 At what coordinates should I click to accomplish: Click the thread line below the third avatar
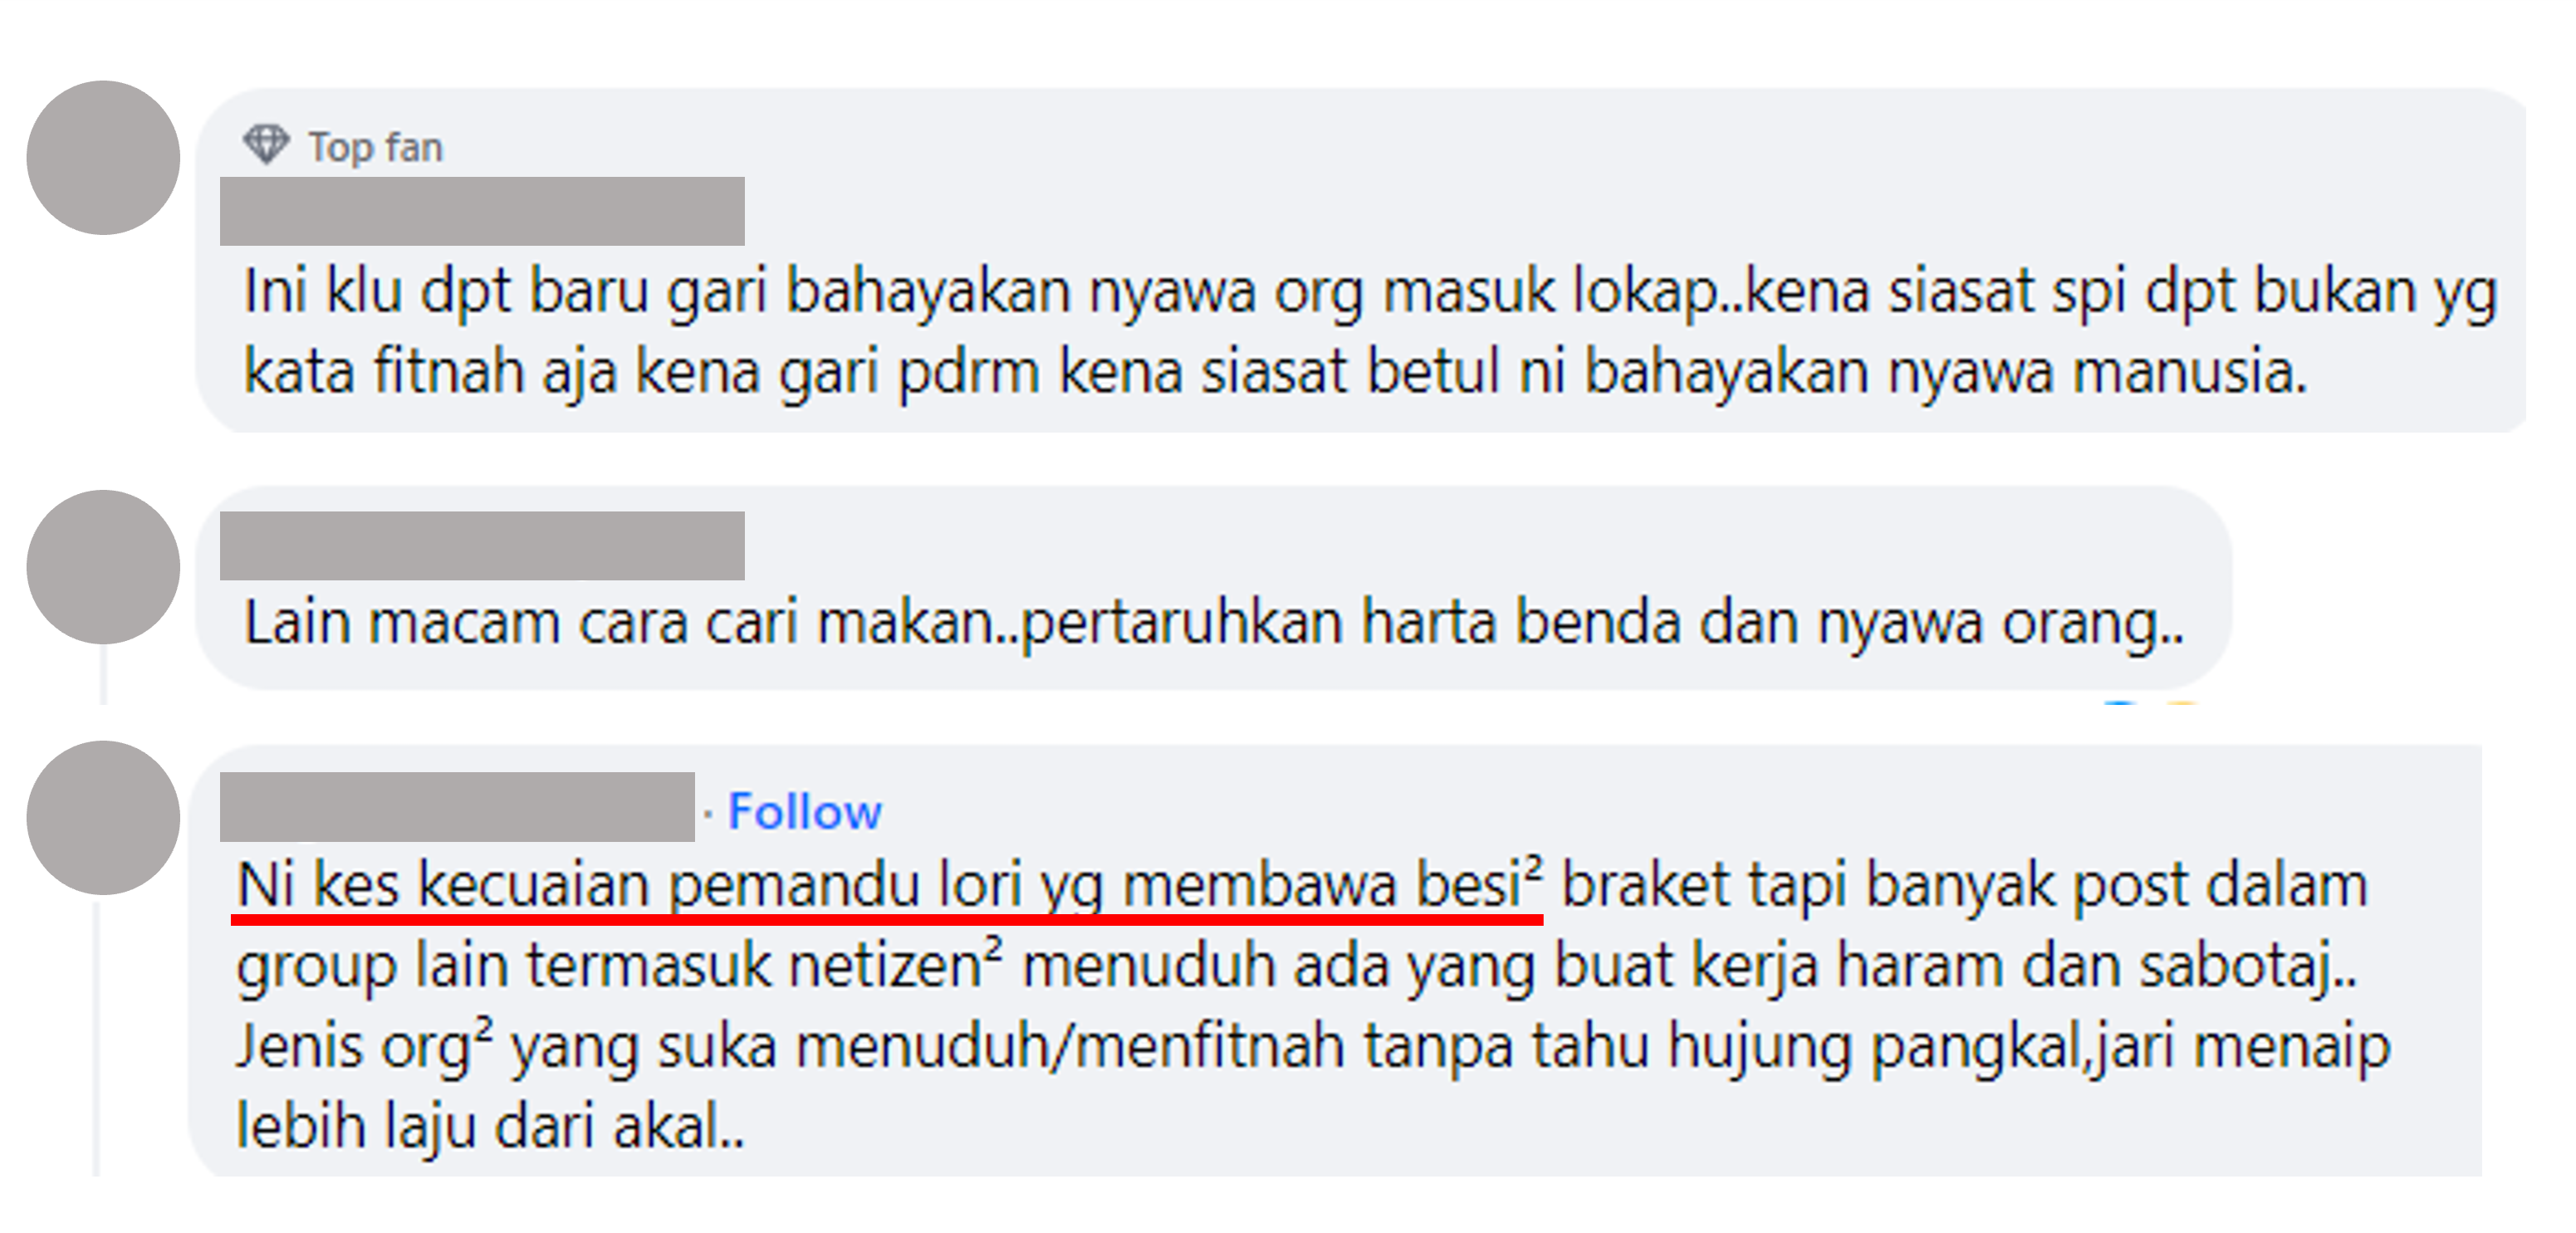97,1038
